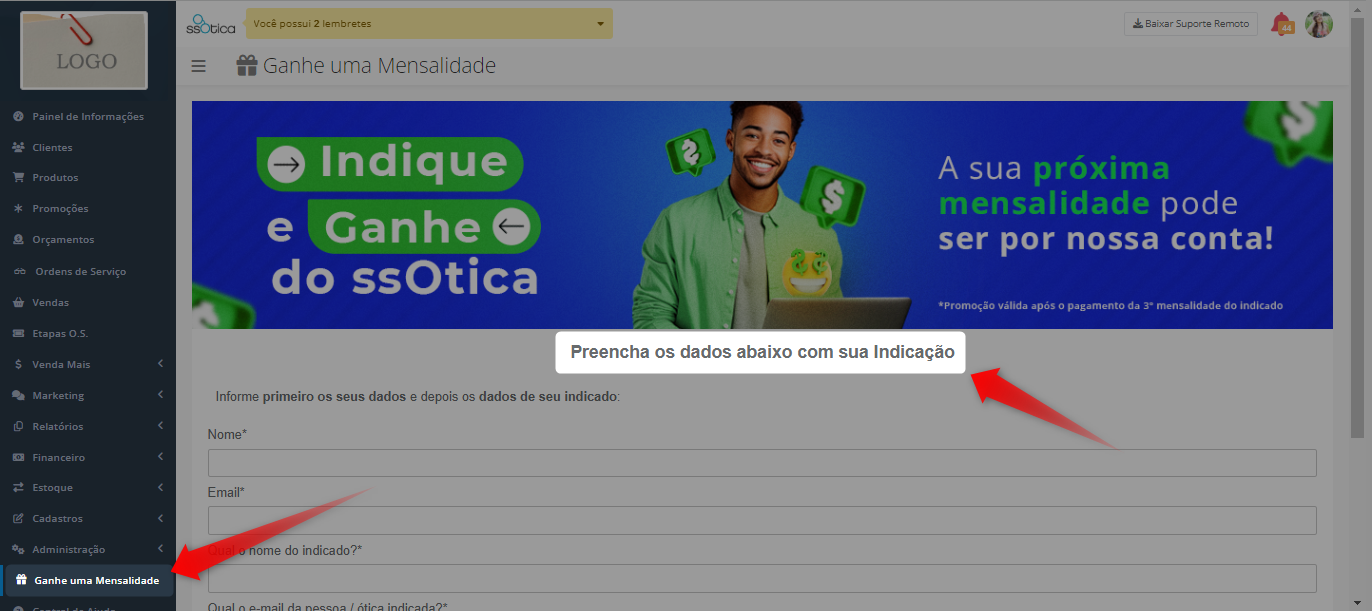
Task: Expand the Venda Mais submenu chevron
Action: 161,364
